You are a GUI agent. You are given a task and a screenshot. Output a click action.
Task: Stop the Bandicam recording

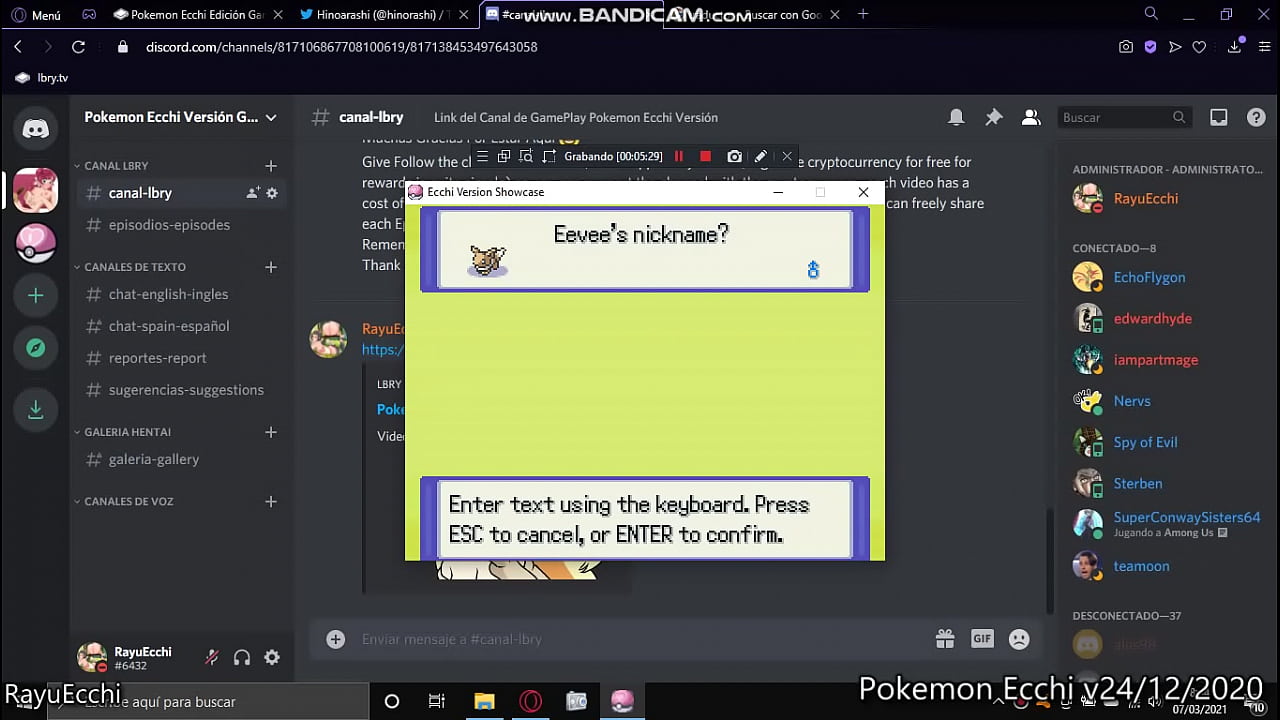coord(706,156)
